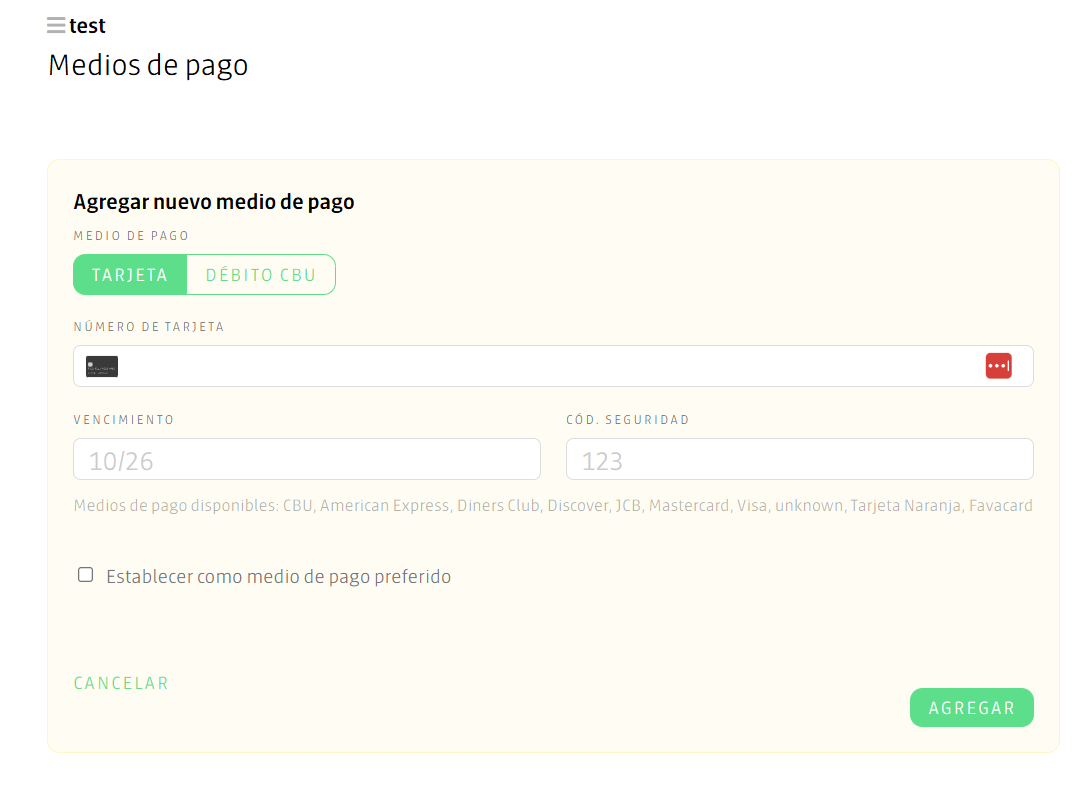Viewport: 1082px width, 801px height.
Task: Select 'Mastercard' in the available payment methods list
Action: pyautogui.click(x=689, y=505)
